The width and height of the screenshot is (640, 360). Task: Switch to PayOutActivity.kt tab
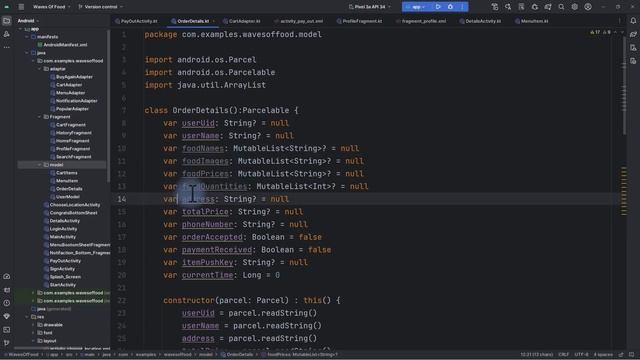point(136,21)
